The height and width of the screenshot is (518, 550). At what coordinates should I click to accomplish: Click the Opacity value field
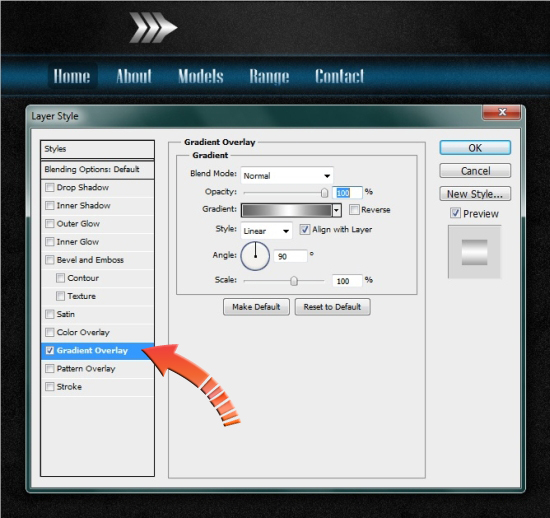coord(347,193)
